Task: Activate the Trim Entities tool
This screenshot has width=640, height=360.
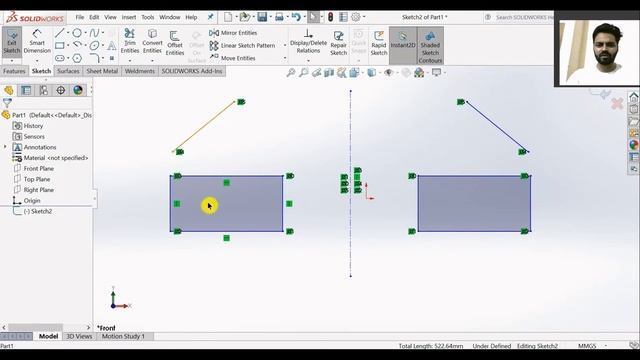Action: 130,41
